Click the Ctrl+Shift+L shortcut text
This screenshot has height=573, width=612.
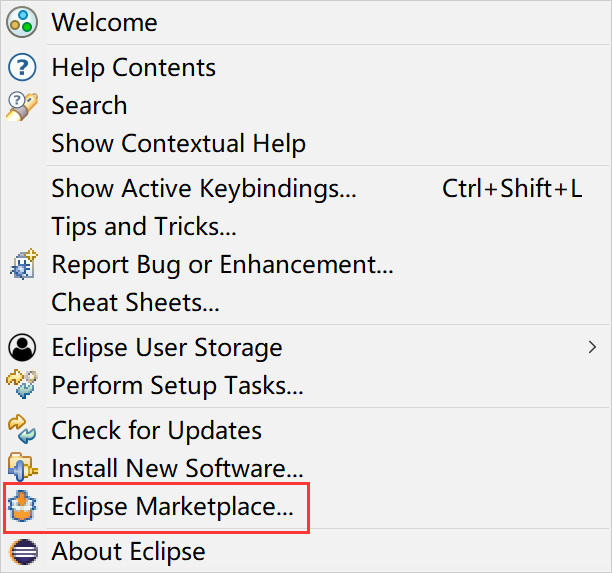coord(512,189)
